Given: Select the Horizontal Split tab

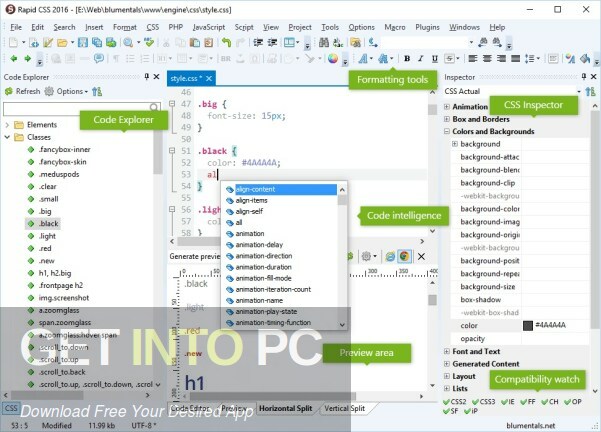Looking at the screenshot, I should pos(286,408).
